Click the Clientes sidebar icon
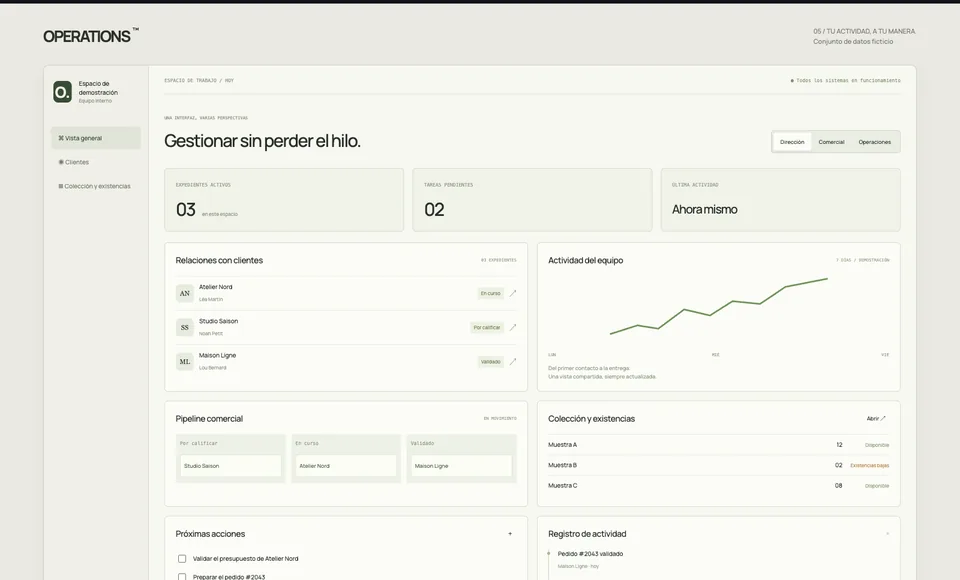The image size is (960, 580). coord(61,162)
